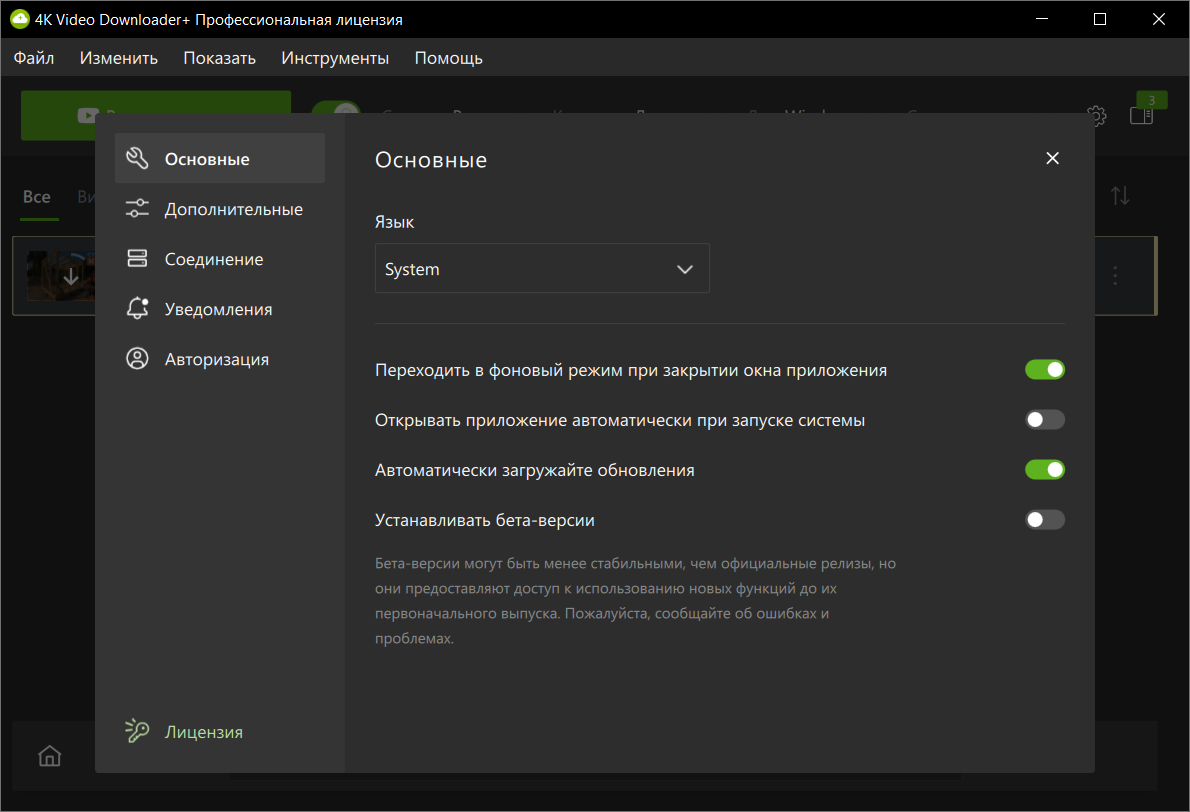Viewport: 1190px width, 812px height.
Task: Open the Инструменты menu
Action: click(335, 58)
